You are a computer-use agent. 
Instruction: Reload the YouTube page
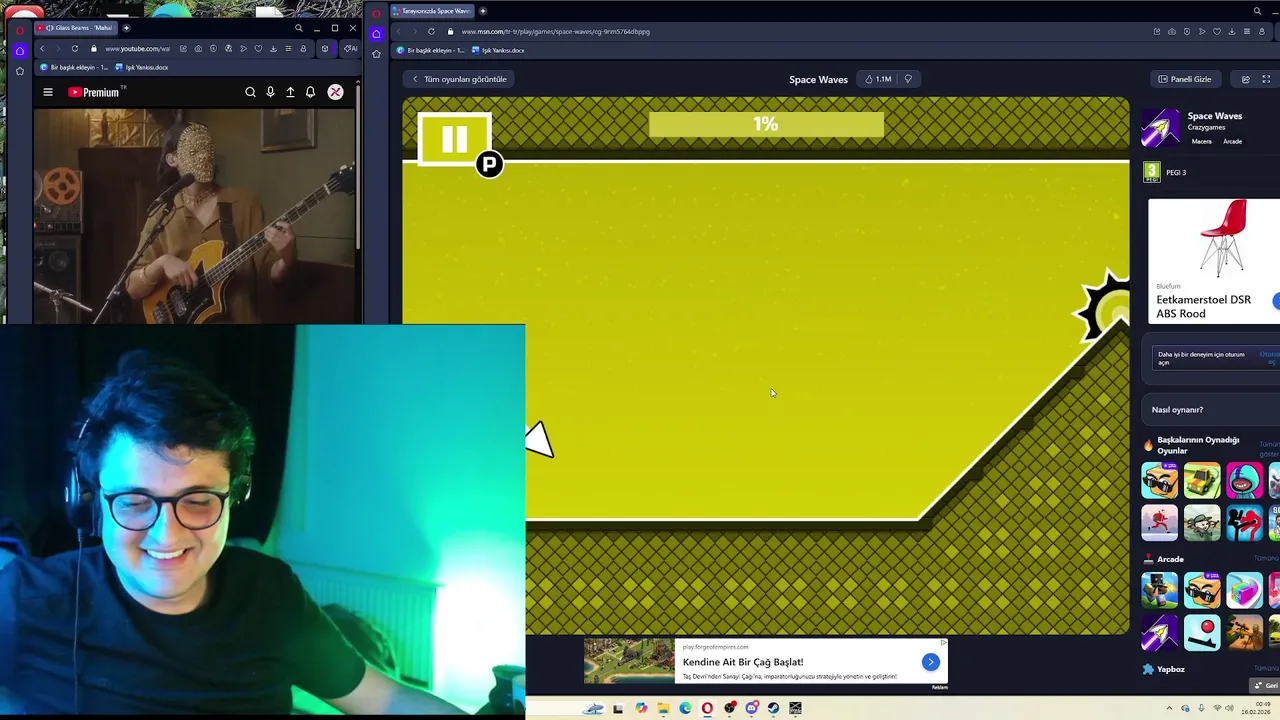(75, 49)
